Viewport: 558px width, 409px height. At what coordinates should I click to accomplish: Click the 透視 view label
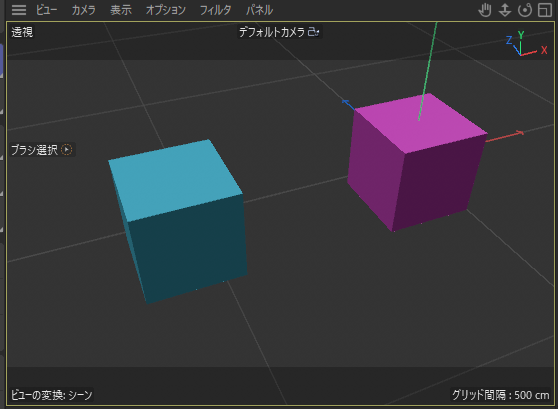click(x=22, y=32)
